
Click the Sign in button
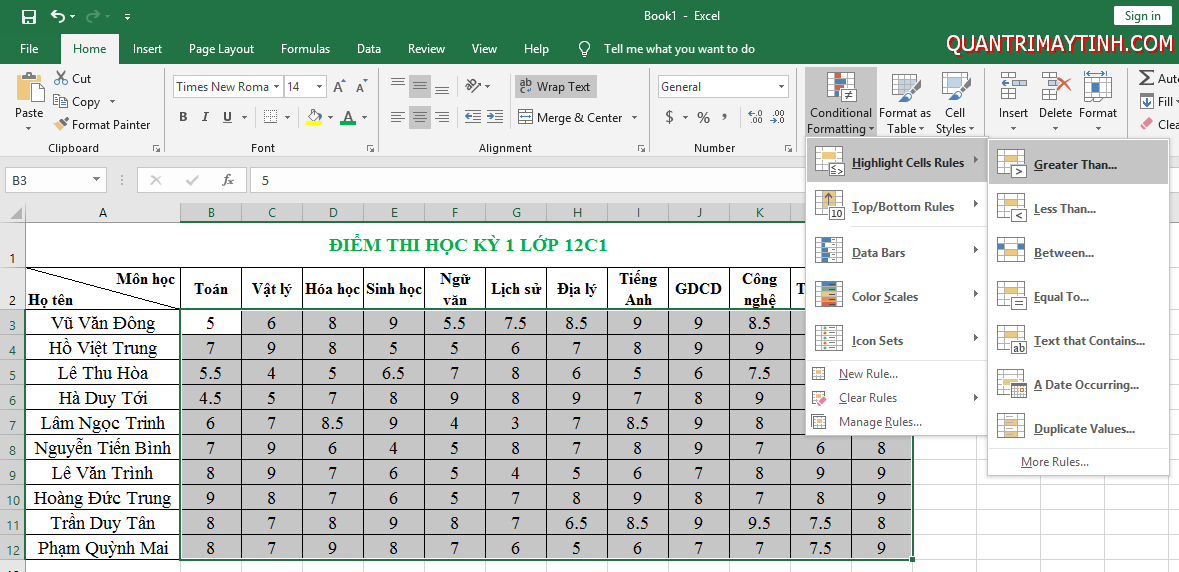1142,15
